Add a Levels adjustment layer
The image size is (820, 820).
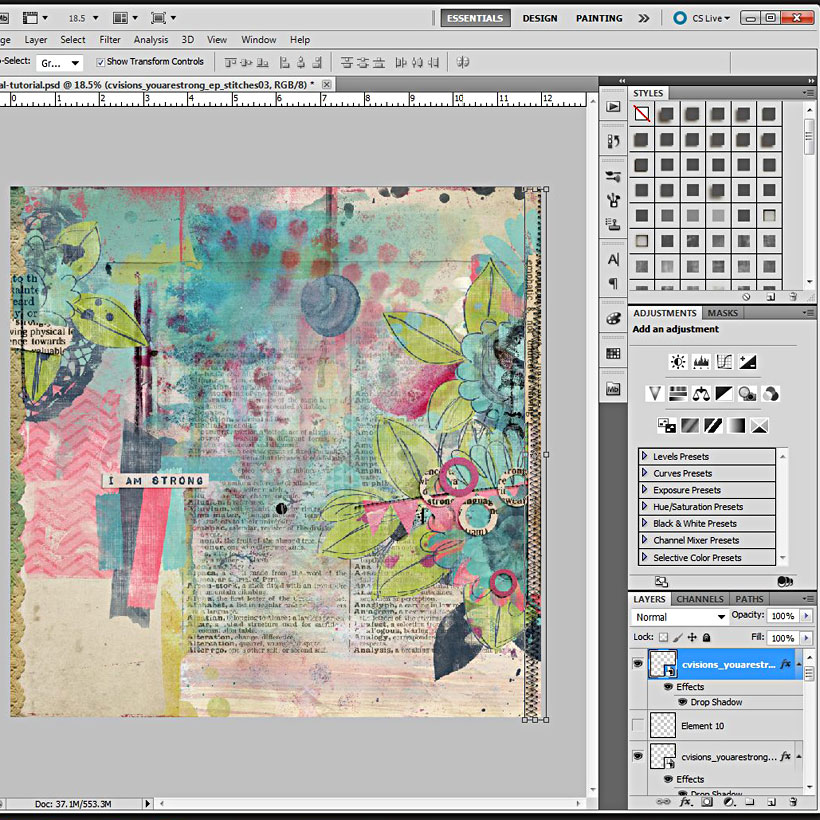[x=701, y=362]
